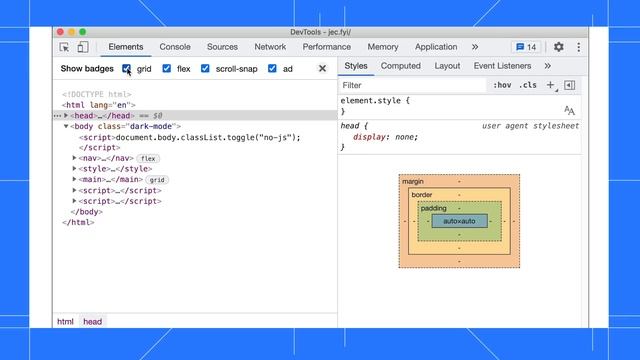Select the Computed pane tab
Image resolution: width=640 pixels, height=360 pixels.
coord(400,66)
